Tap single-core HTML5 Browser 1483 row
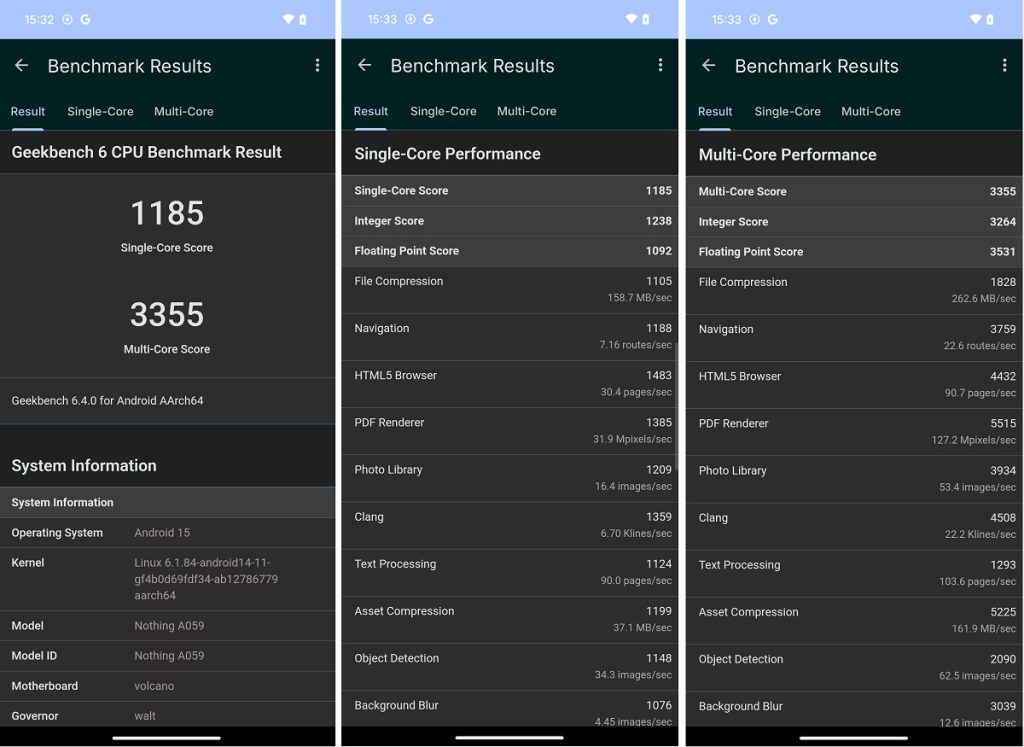1024x747 pixels. 509,383
